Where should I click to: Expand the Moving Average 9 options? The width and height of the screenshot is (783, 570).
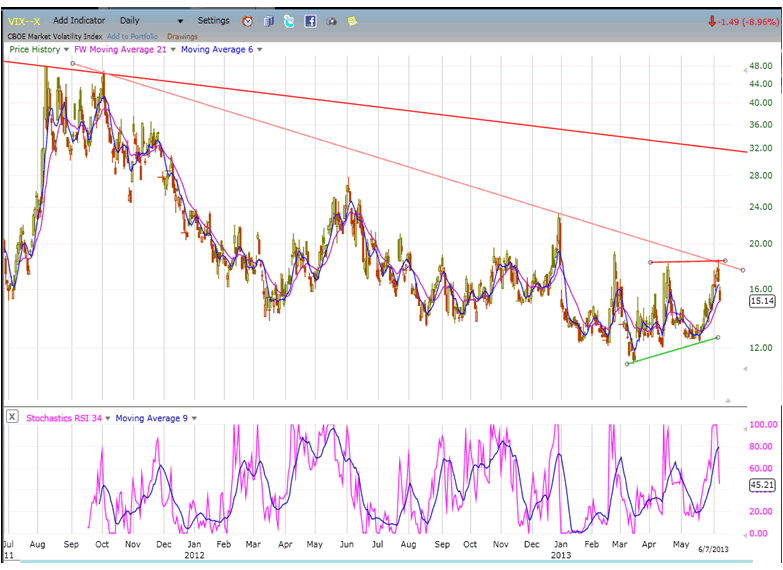(195, 418)
